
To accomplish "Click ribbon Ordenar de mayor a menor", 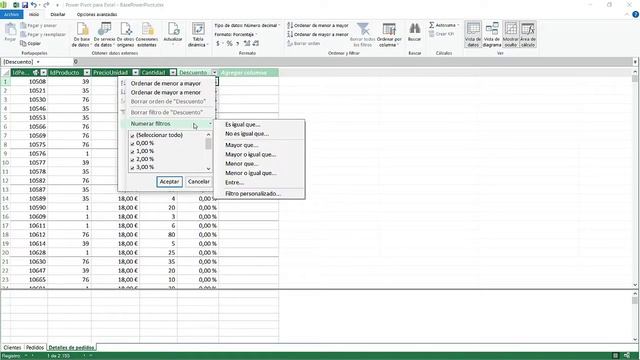I will point(318,34).
